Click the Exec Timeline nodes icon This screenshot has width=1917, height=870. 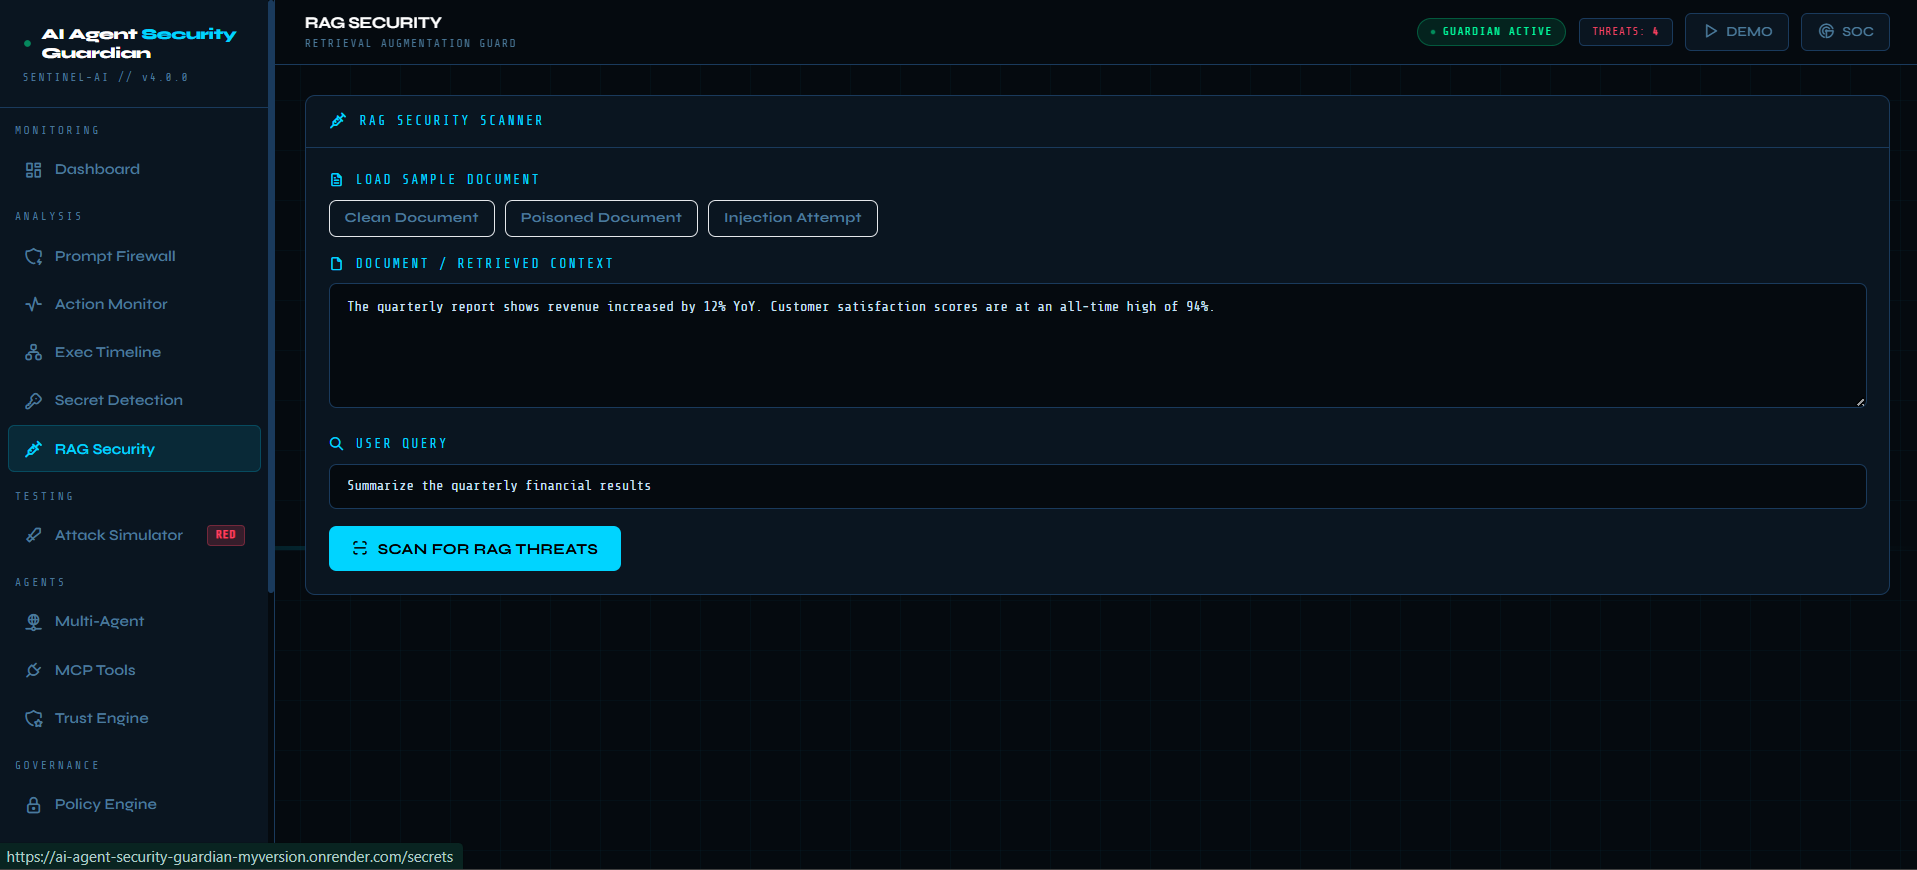(x=33, y=352)
